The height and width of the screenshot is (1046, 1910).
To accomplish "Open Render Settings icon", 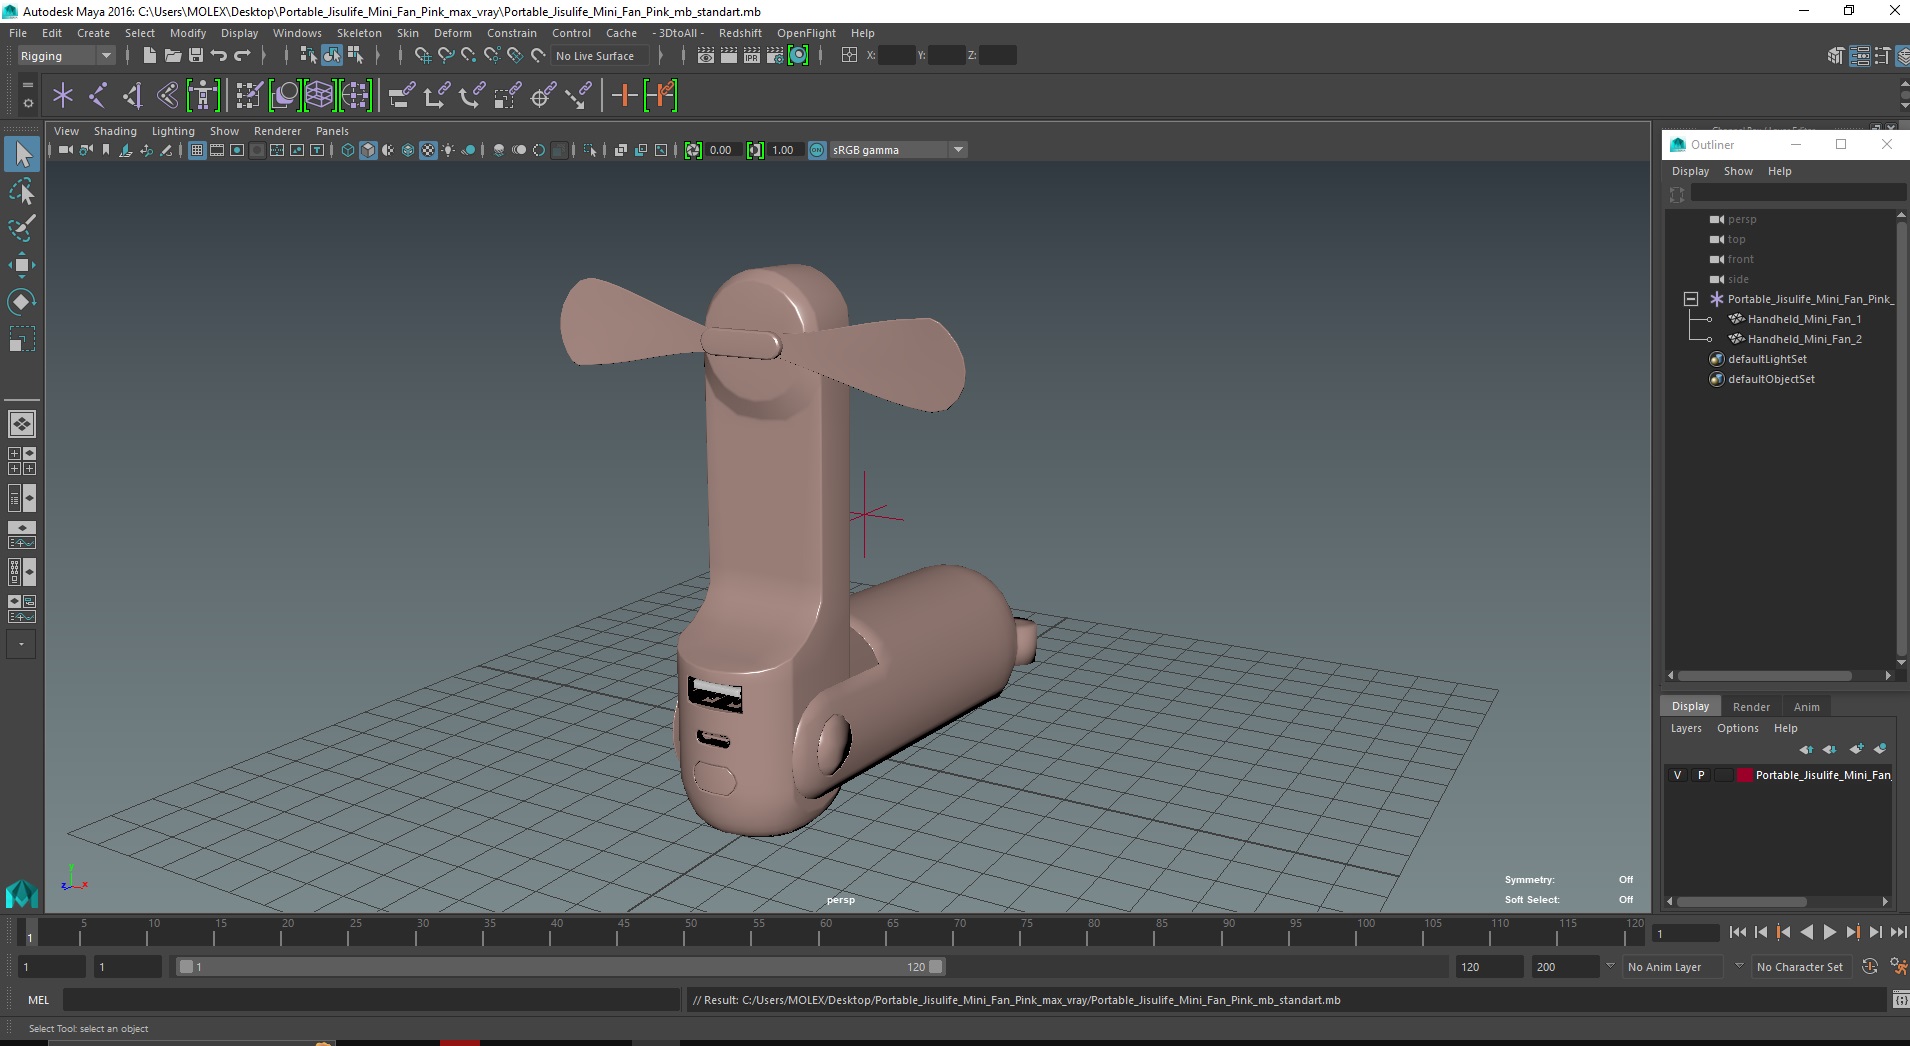I will [775, 56].
